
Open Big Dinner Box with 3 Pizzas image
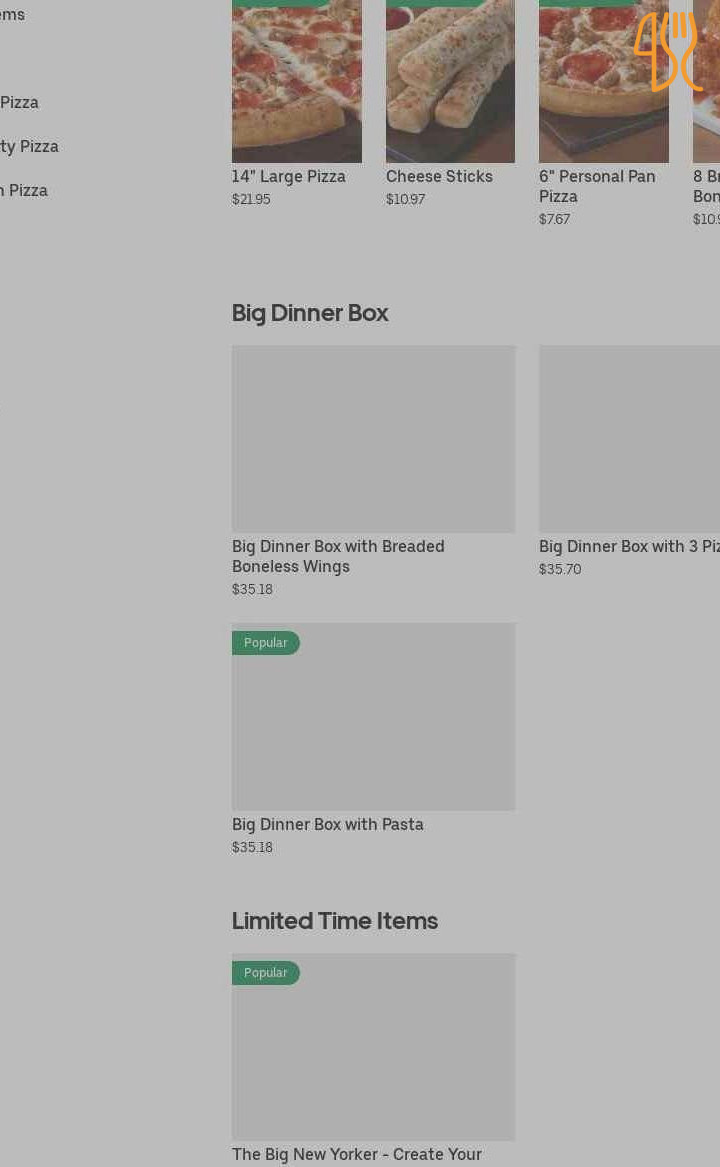[x=629, y=438]
